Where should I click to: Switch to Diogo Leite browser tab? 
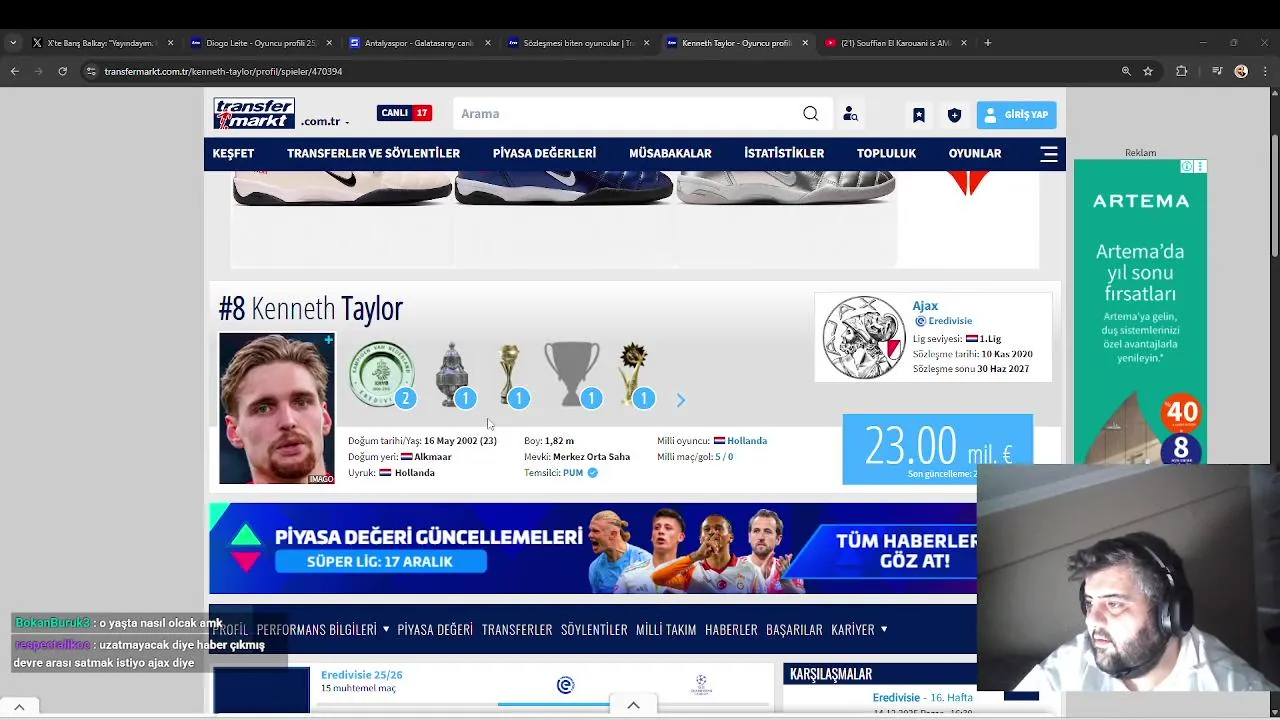(260, 43)
